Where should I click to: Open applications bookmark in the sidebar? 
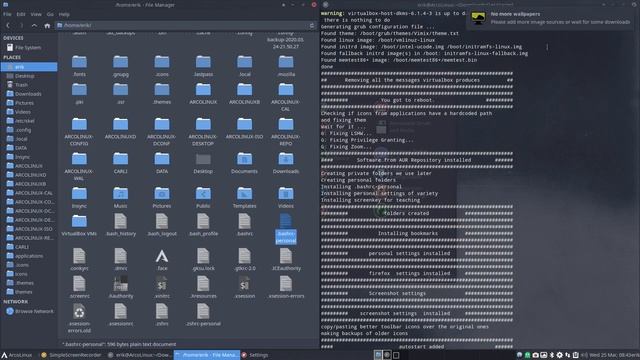tap(29, 256)
